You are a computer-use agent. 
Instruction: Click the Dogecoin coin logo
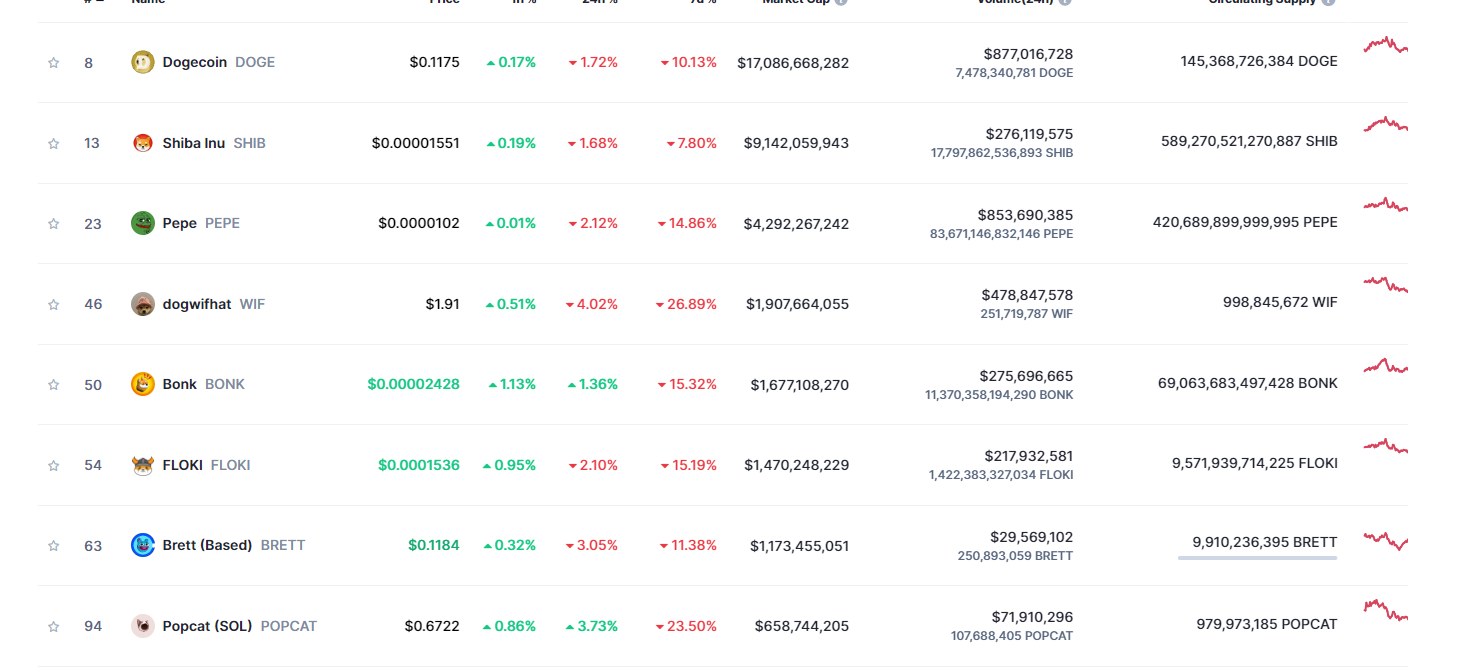click(143, 62)
